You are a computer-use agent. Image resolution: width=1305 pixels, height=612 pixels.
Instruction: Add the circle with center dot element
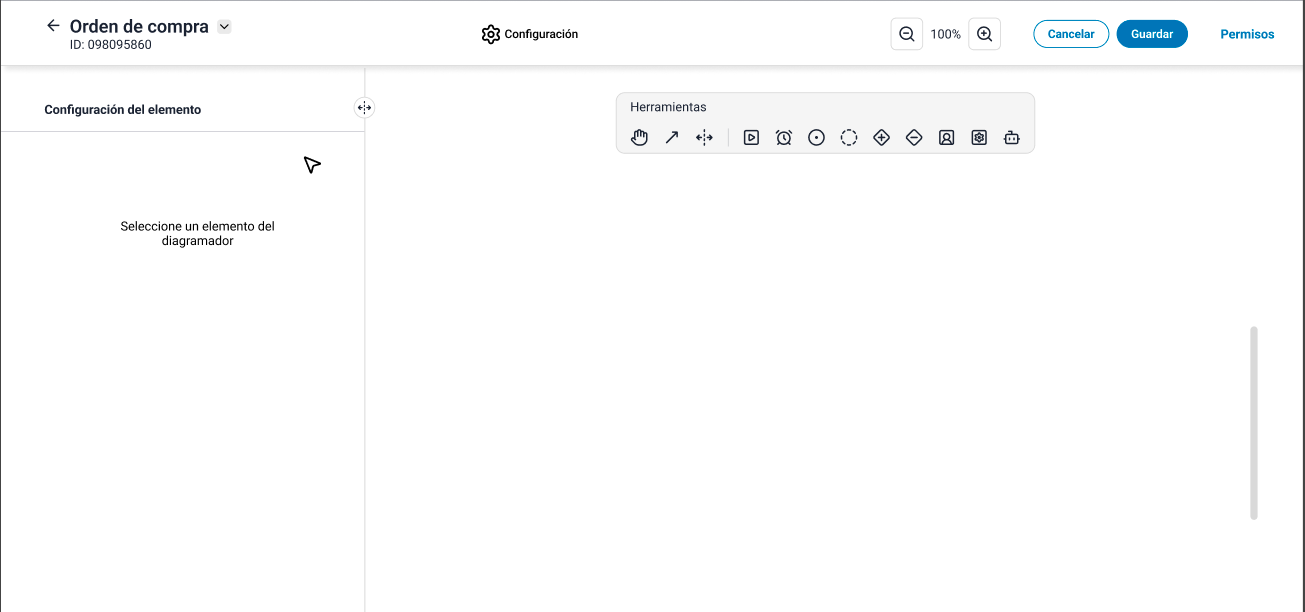pos(816,138)
